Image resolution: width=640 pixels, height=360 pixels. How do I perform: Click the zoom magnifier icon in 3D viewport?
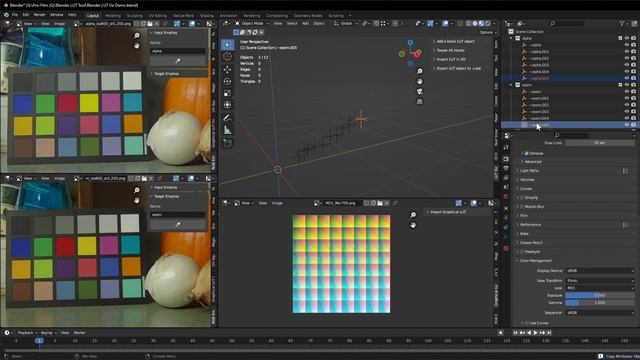pyautogui.click(x=420, y=71)
